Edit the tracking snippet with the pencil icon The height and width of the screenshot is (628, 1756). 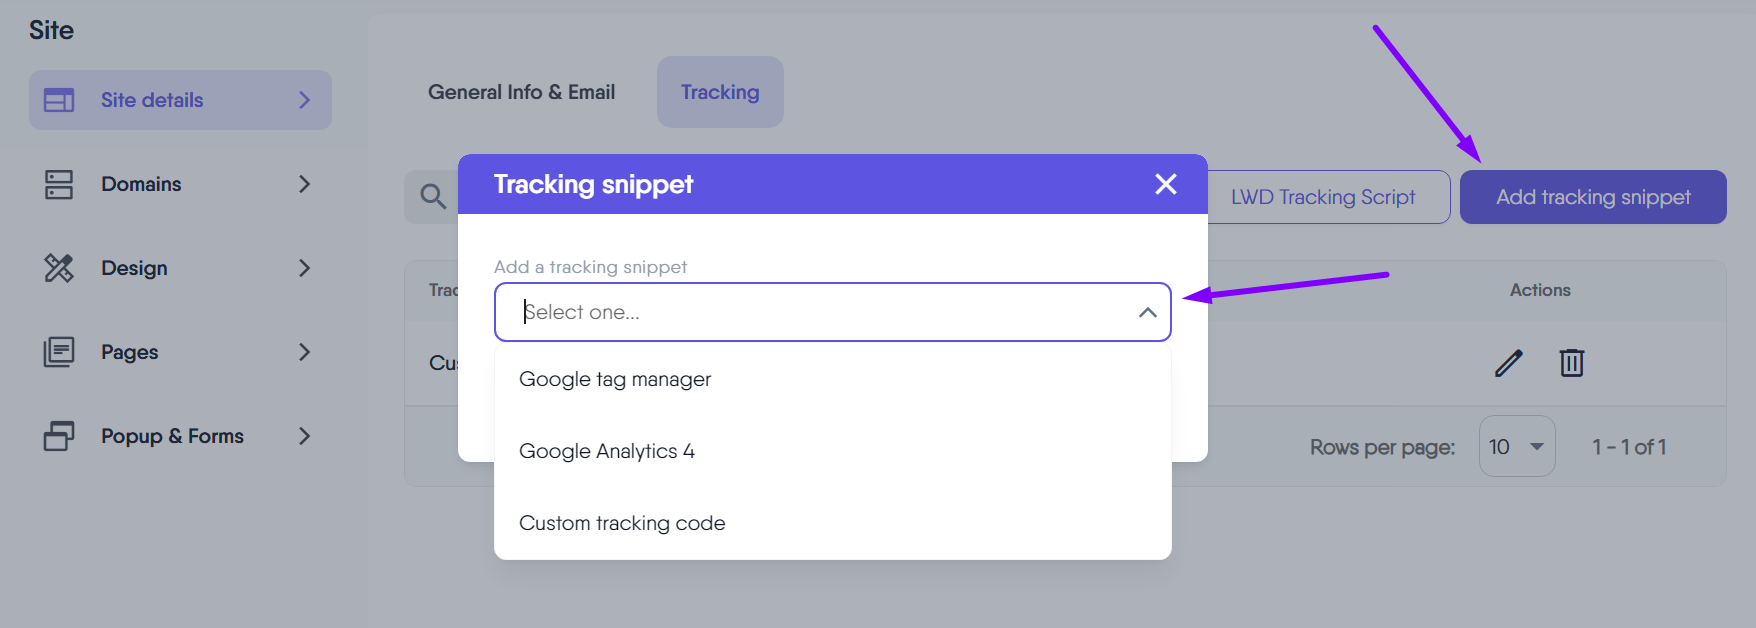click(x=1508, y=363)
